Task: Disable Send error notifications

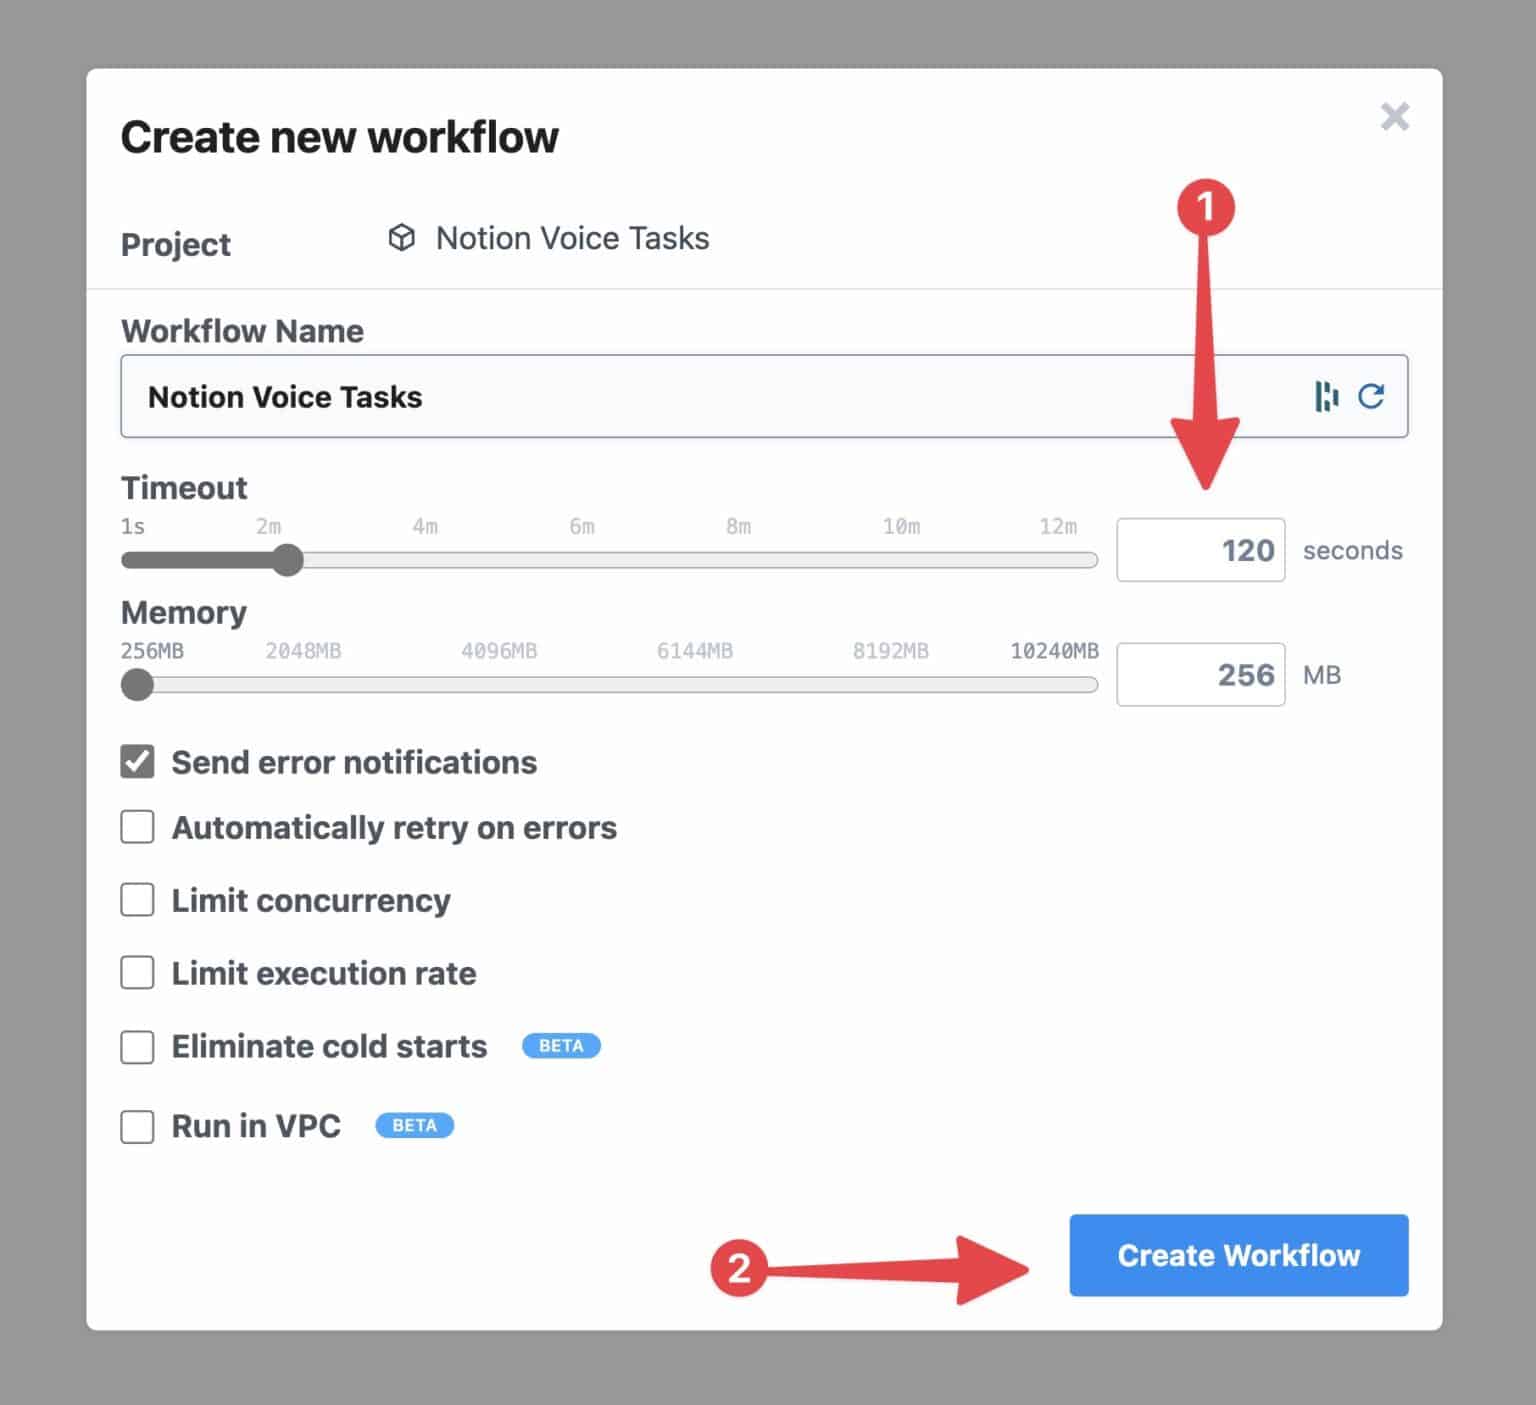Action: 137,761
